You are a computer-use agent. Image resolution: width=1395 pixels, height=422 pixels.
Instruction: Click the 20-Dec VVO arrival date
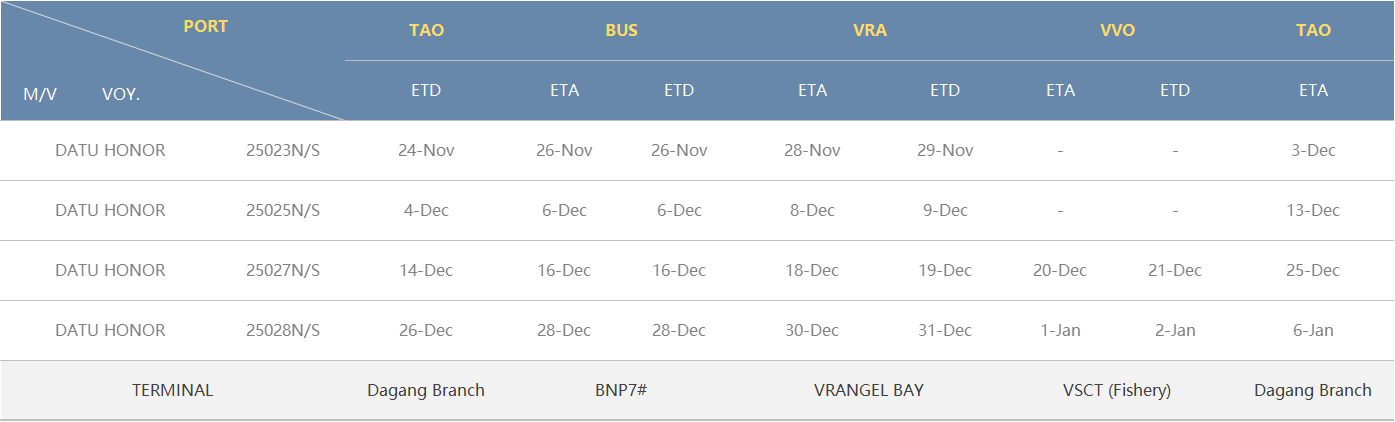(x=1060, y=270)
